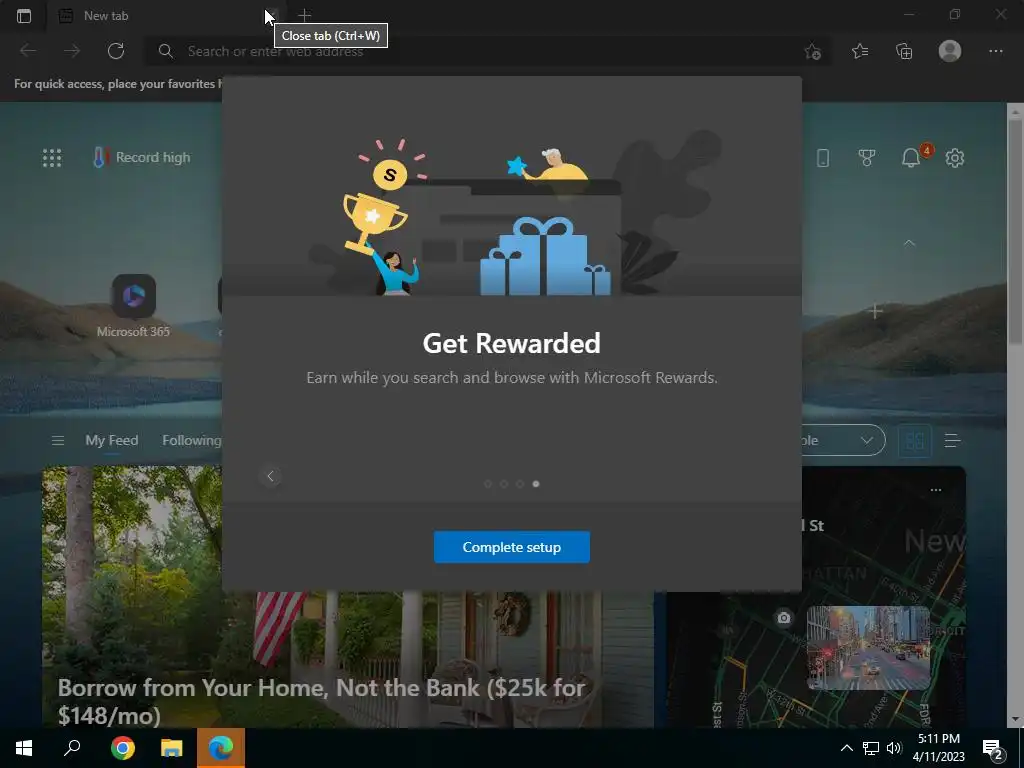The width and height of the screenshot is (1024, 768).
Task: Open the Rewards trophy icon
Action: tap(867, 157)
